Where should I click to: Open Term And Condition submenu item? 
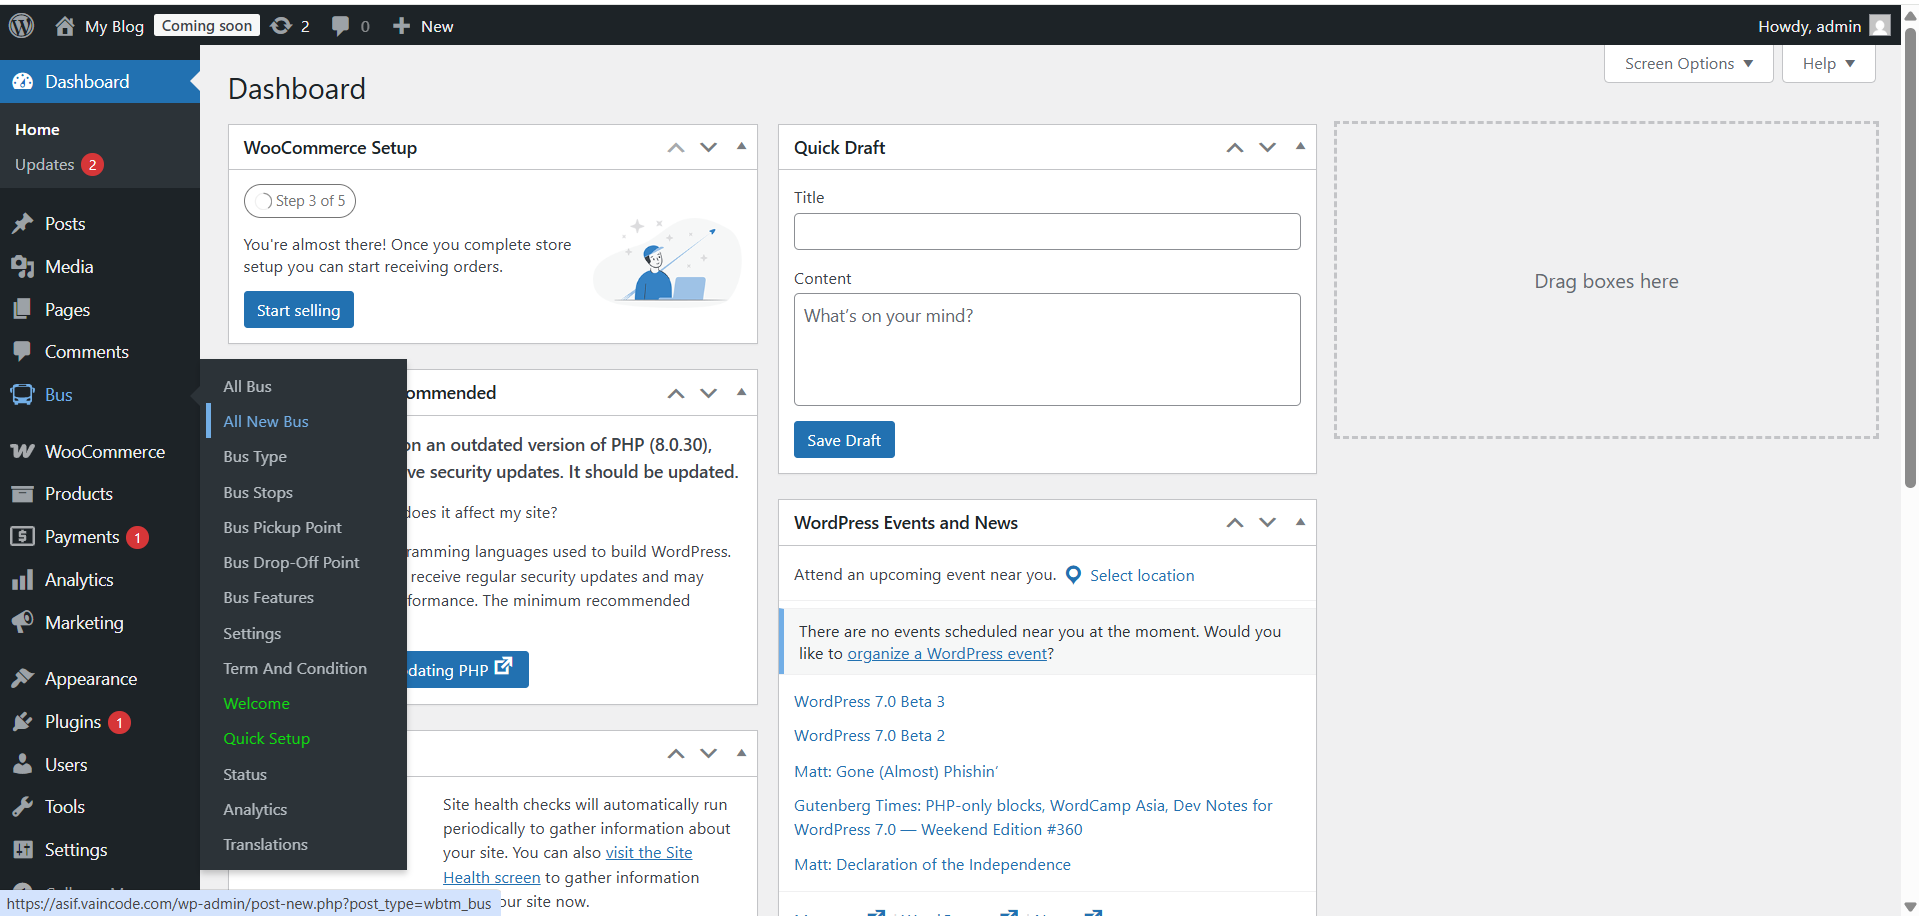(x=294, y=669)
